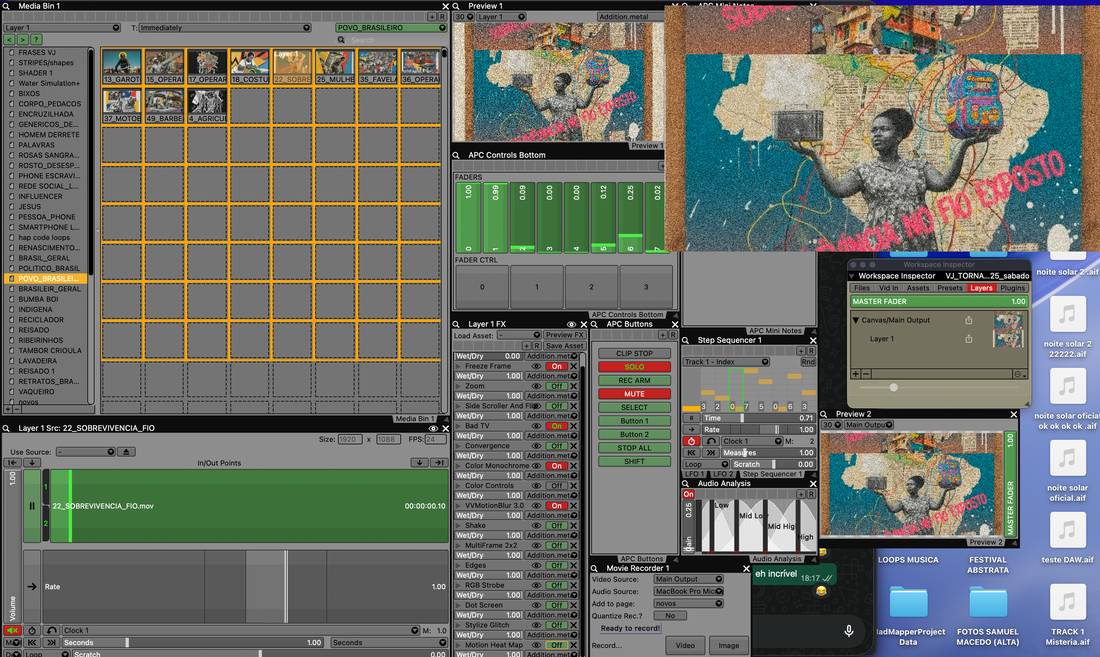
Task: Select the 13_GAROT clip thumbnail
Action: (121, 67)
